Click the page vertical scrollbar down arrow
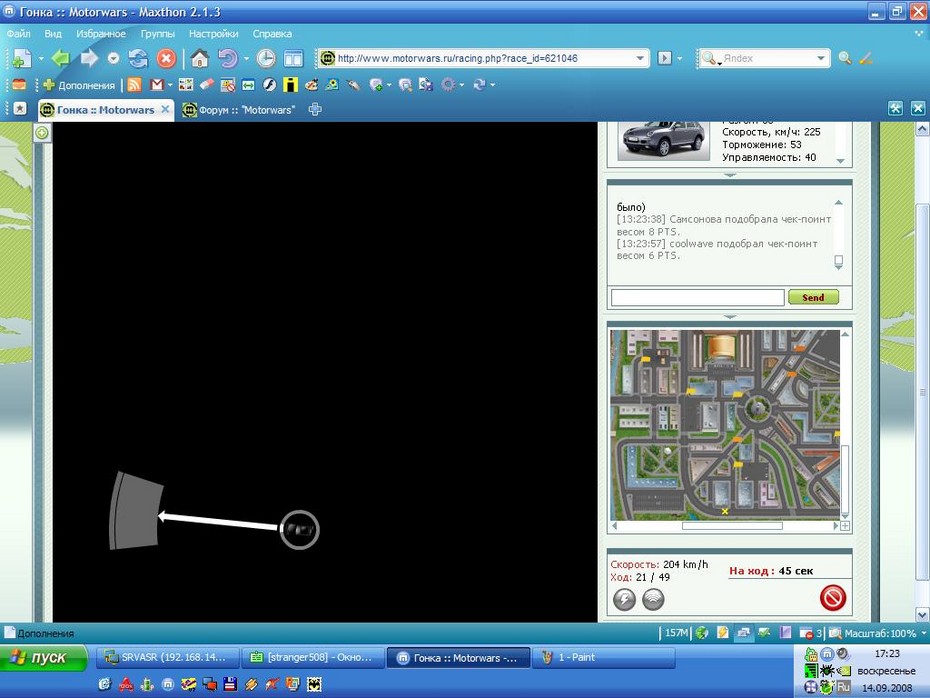This screenshot has width=930, height=698. 922,615
